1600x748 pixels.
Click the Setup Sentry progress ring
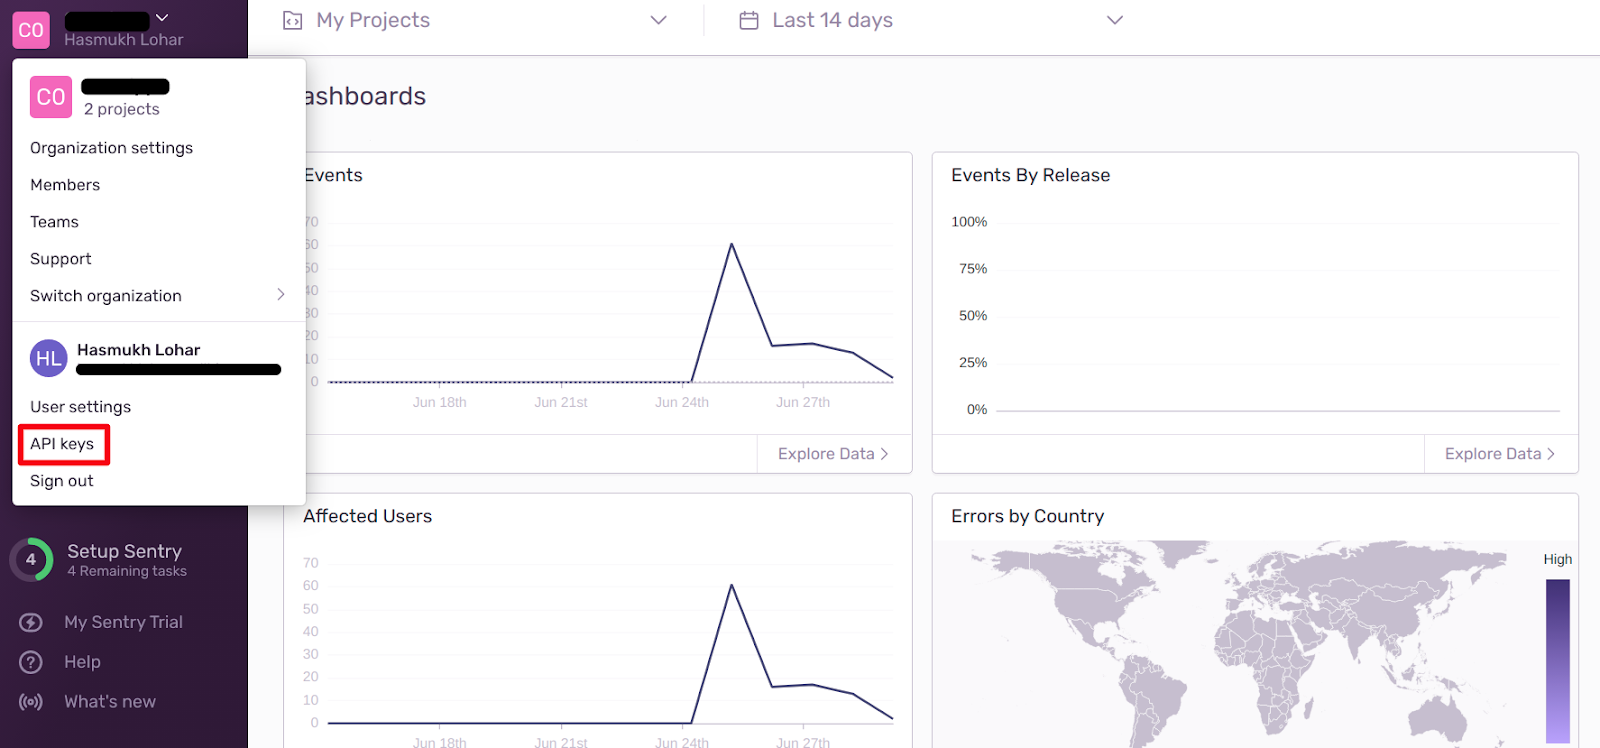pyautogui.click(x=31, y=560)
